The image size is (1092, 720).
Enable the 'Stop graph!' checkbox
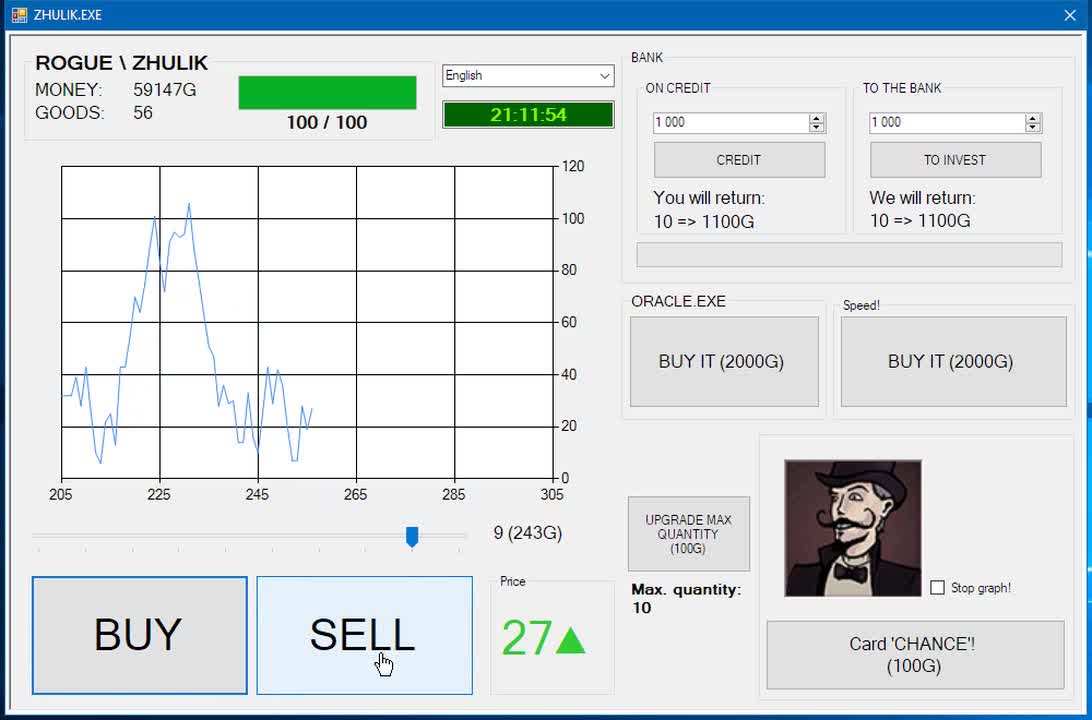tap(937, 588)
